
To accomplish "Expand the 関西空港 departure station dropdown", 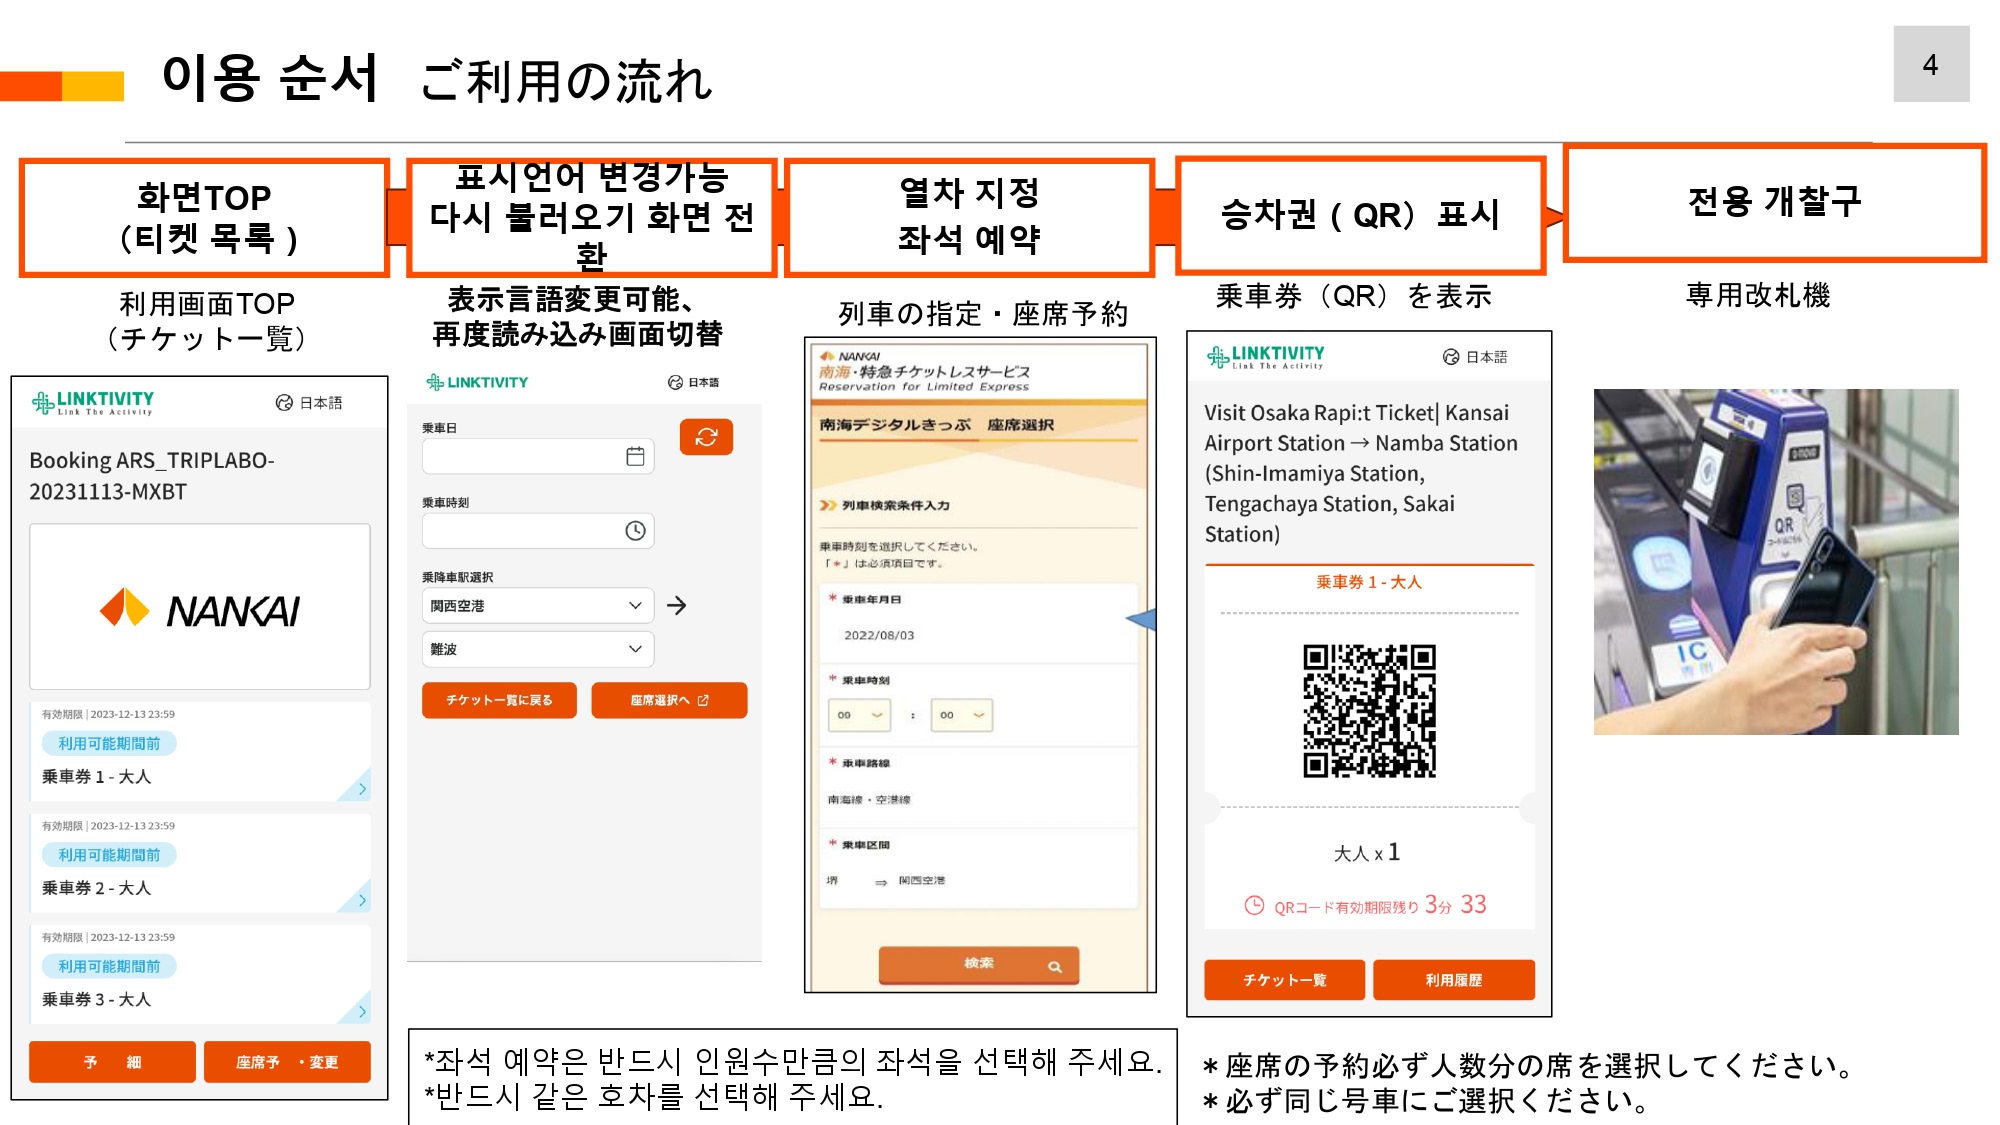I will point(537,606).
